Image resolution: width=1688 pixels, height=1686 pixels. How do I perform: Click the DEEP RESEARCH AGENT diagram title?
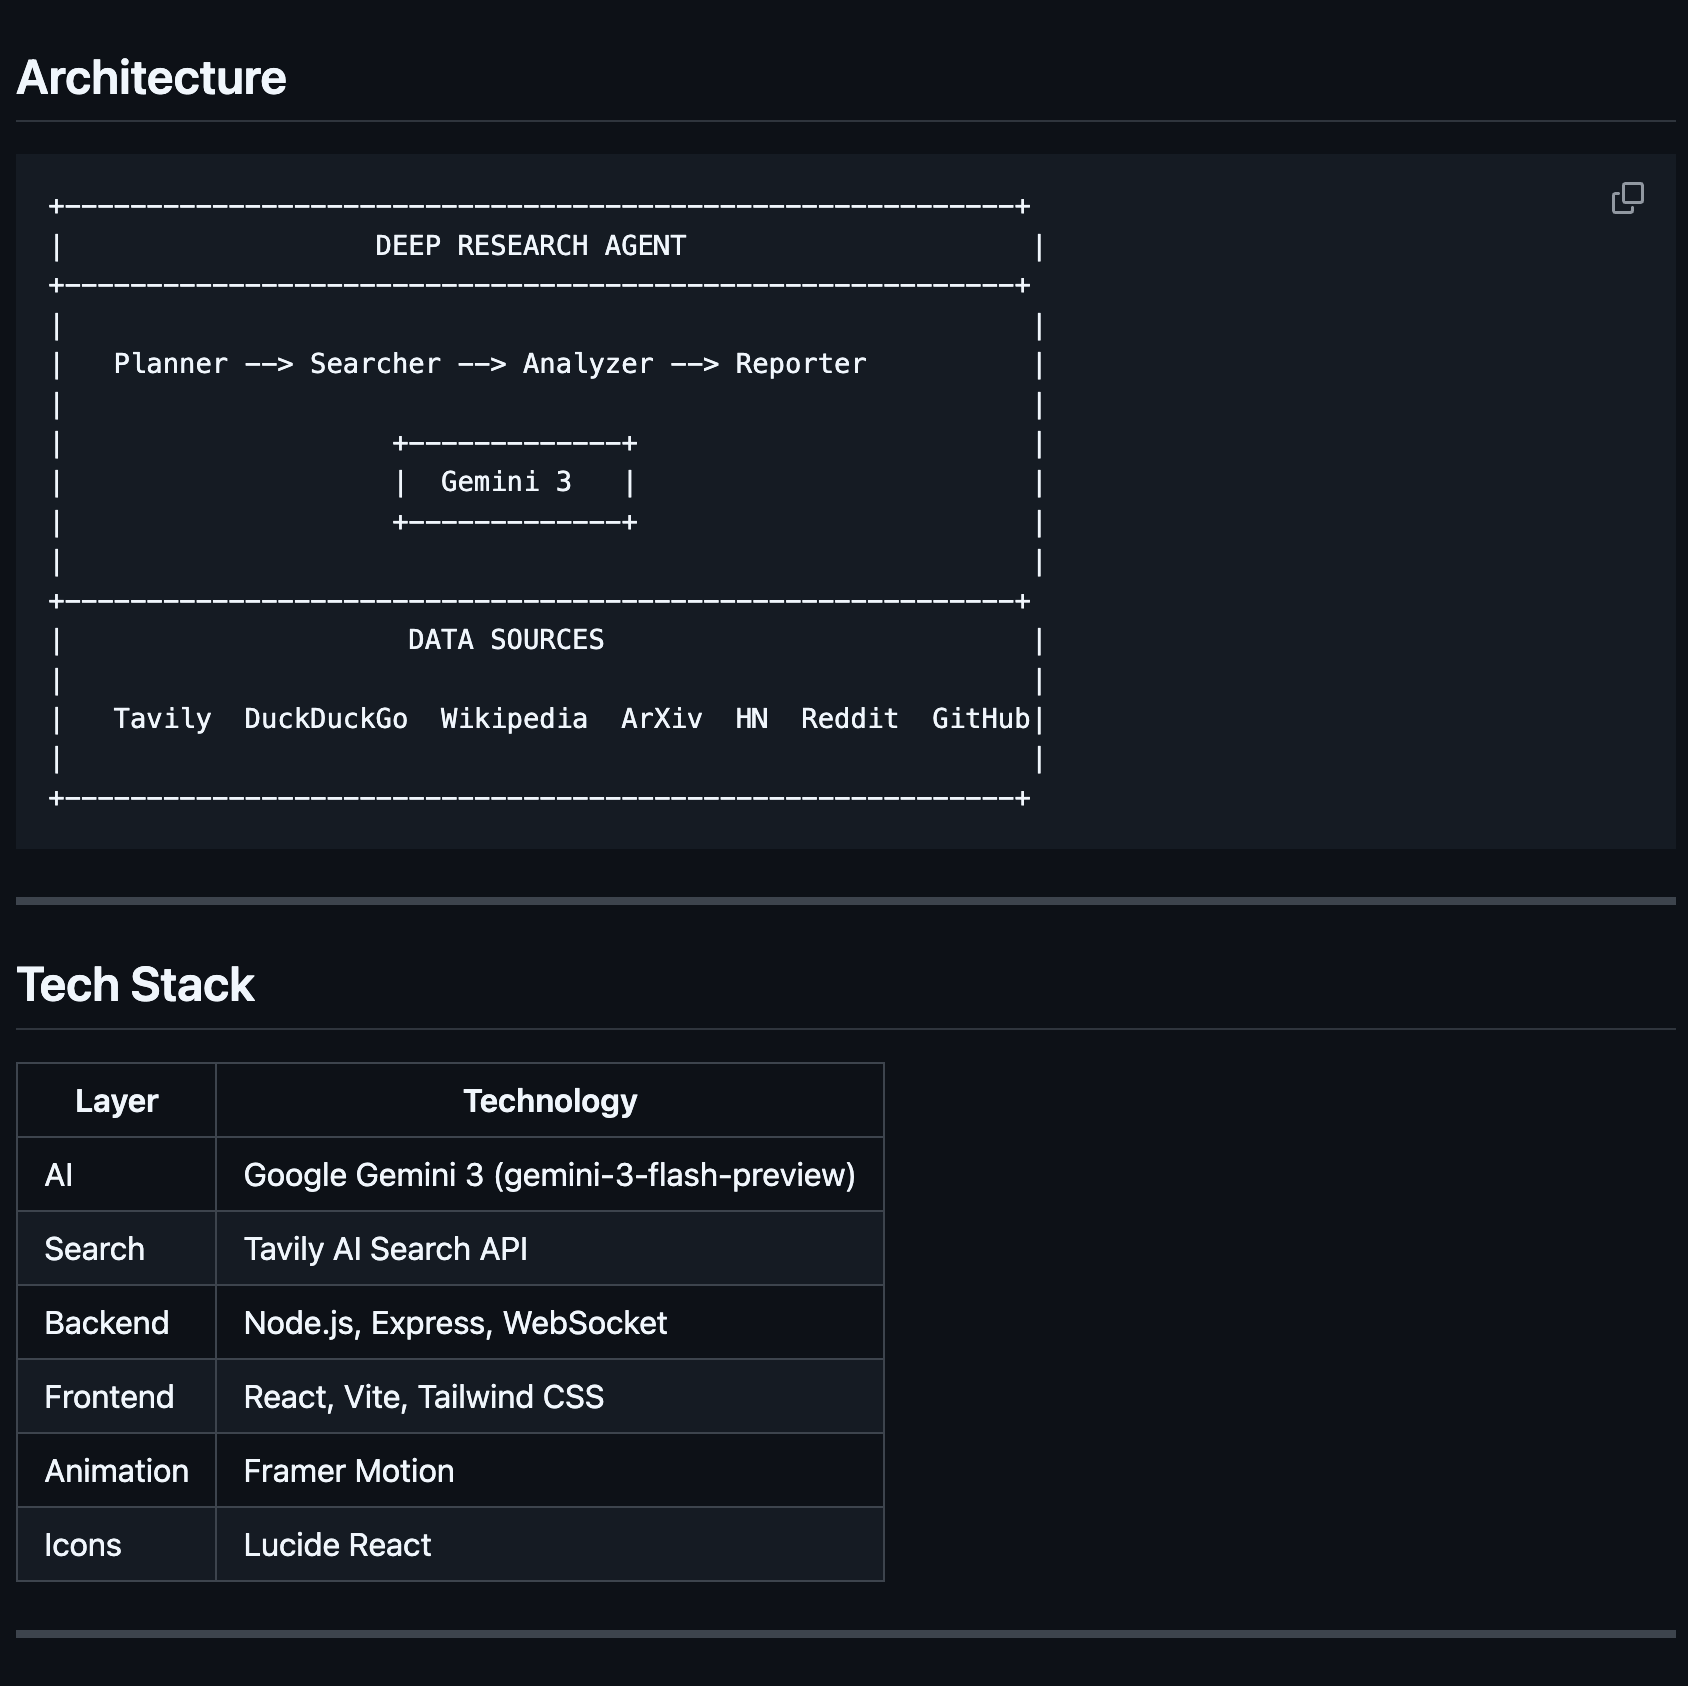click(x=530, y=246)
